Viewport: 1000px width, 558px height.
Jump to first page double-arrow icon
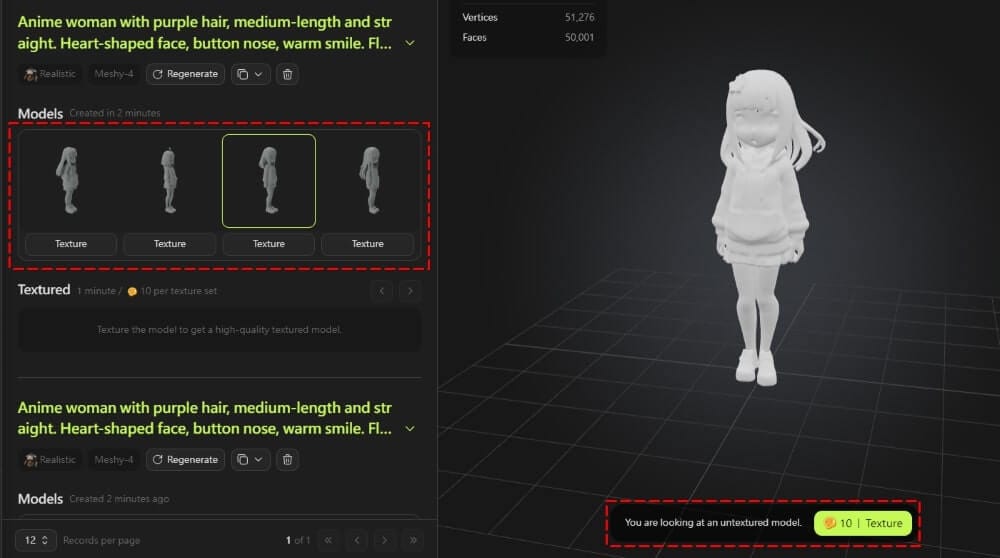pyautogui.click(x=328, y=540)
